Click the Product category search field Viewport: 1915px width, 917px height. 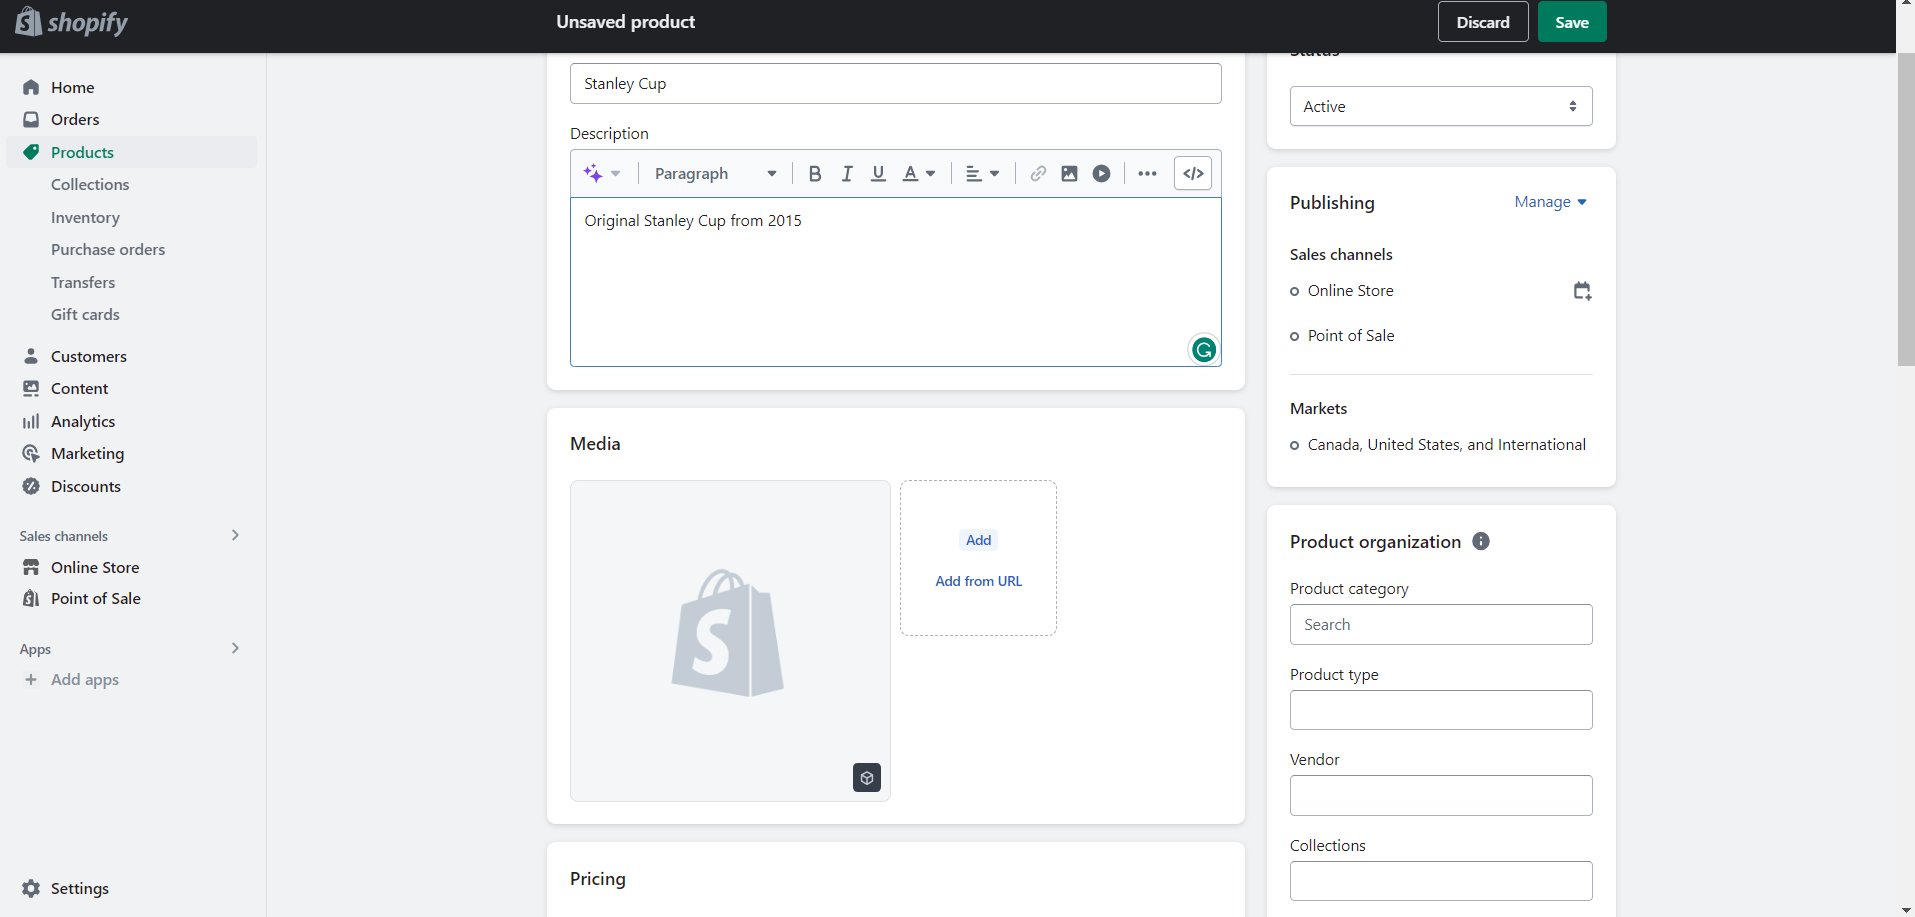(1440, 624)
